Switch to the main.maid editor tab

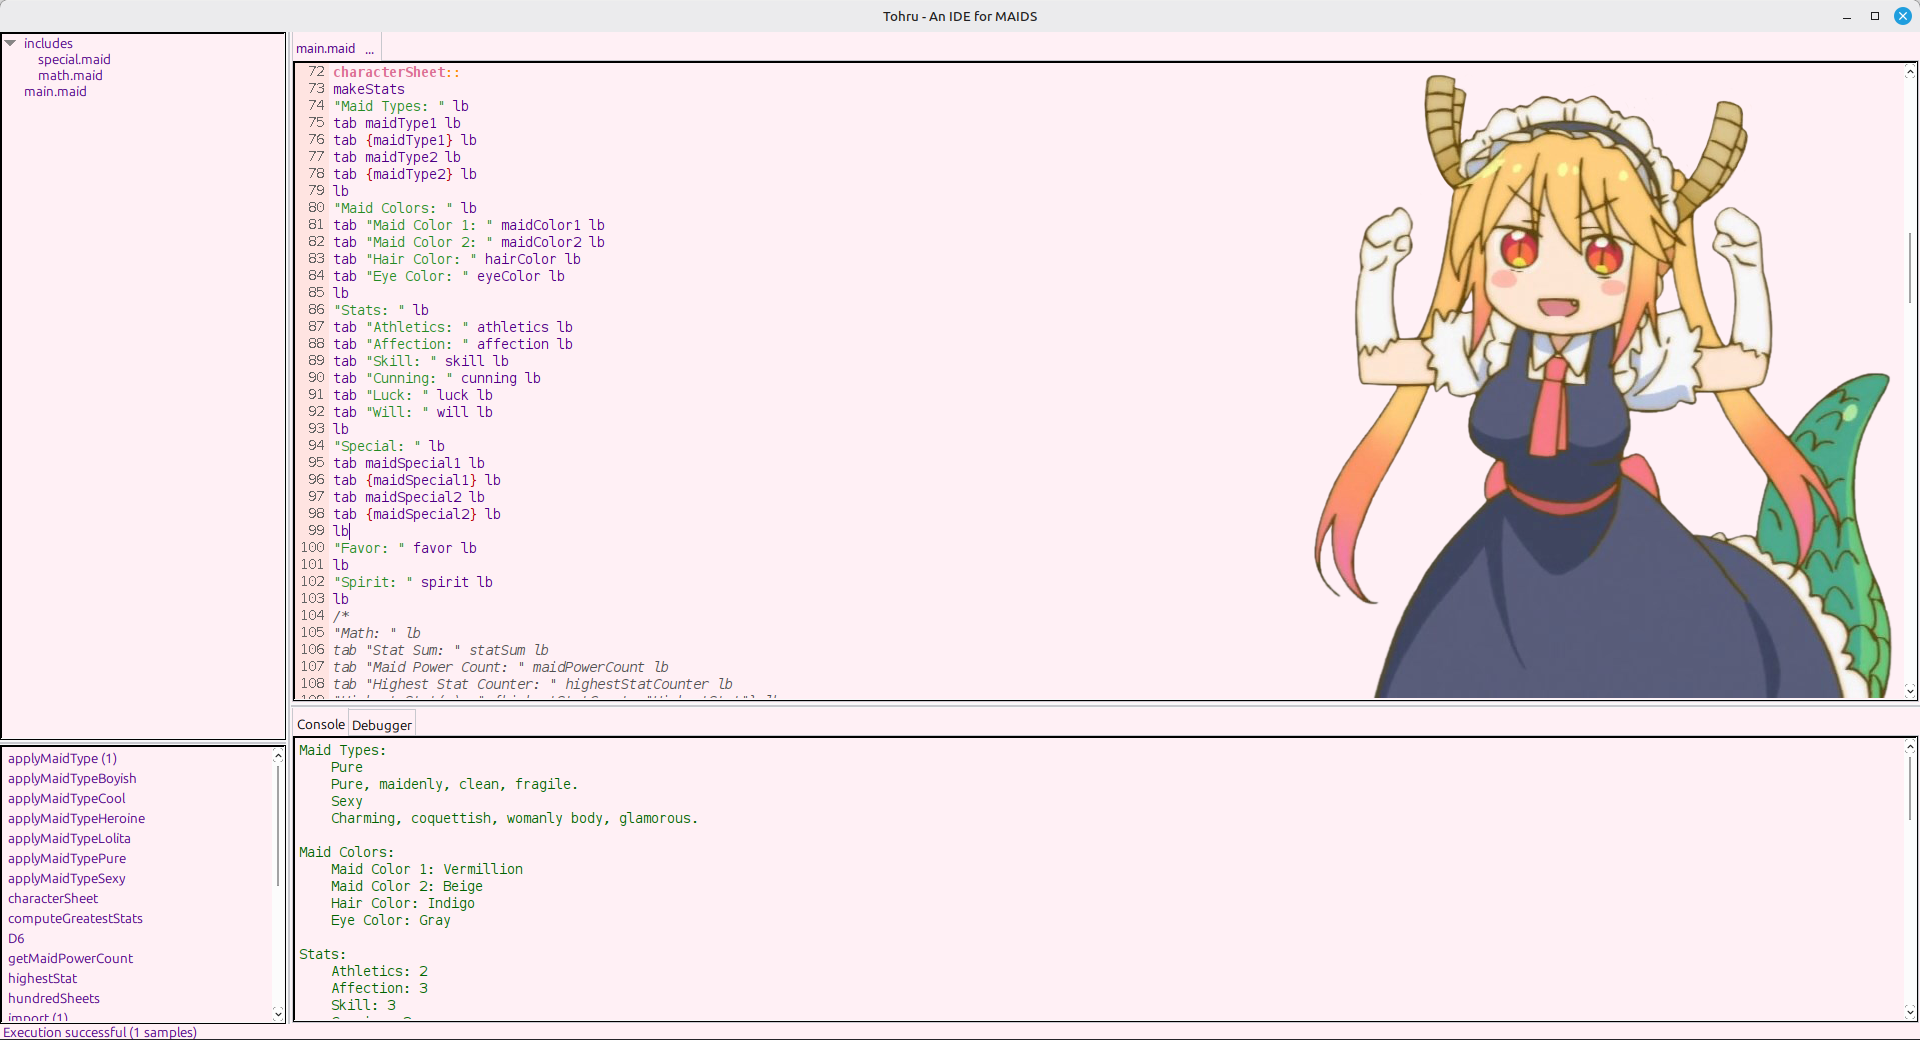pyautogui.click(x=326, y=48)
